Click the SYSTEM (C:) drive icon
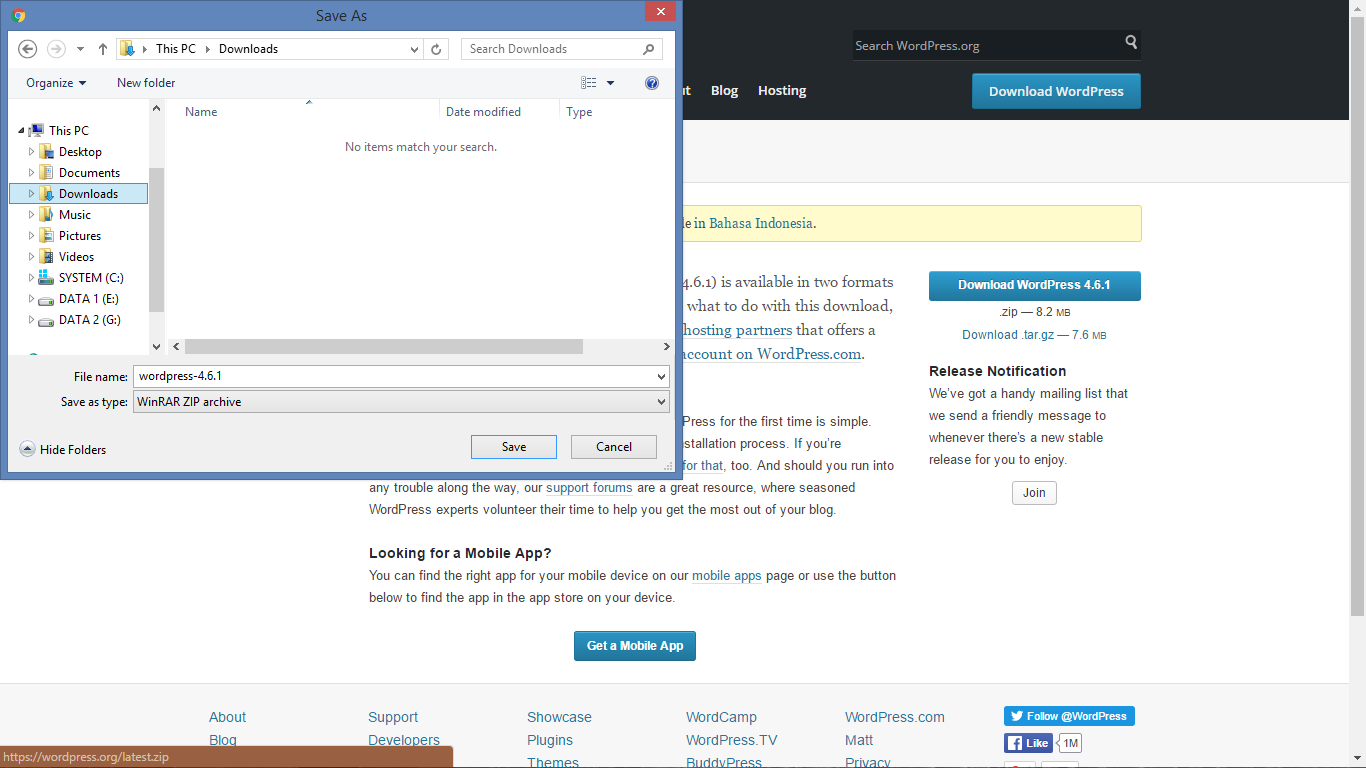 click(x=46, y=278)
